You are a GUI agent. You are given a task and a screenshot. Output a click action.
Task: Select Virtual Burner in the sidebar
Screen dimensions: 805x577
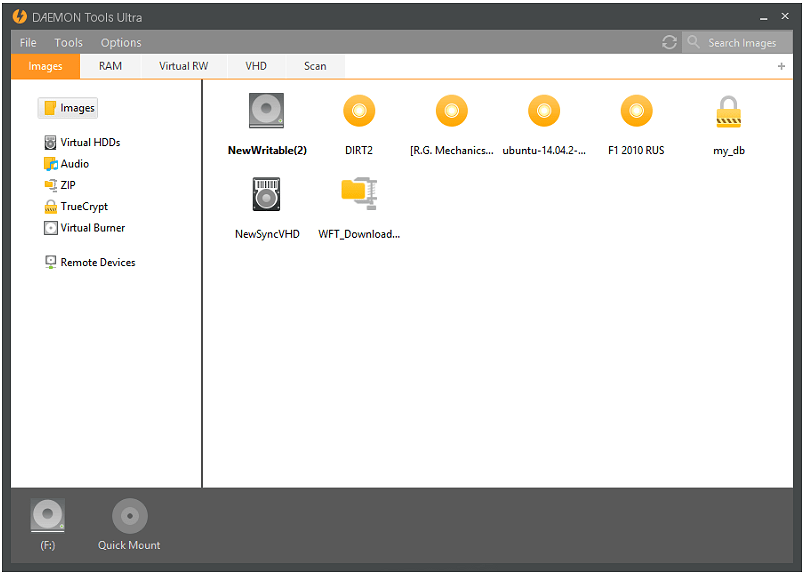pyautogui.click(x=85, y=228)
